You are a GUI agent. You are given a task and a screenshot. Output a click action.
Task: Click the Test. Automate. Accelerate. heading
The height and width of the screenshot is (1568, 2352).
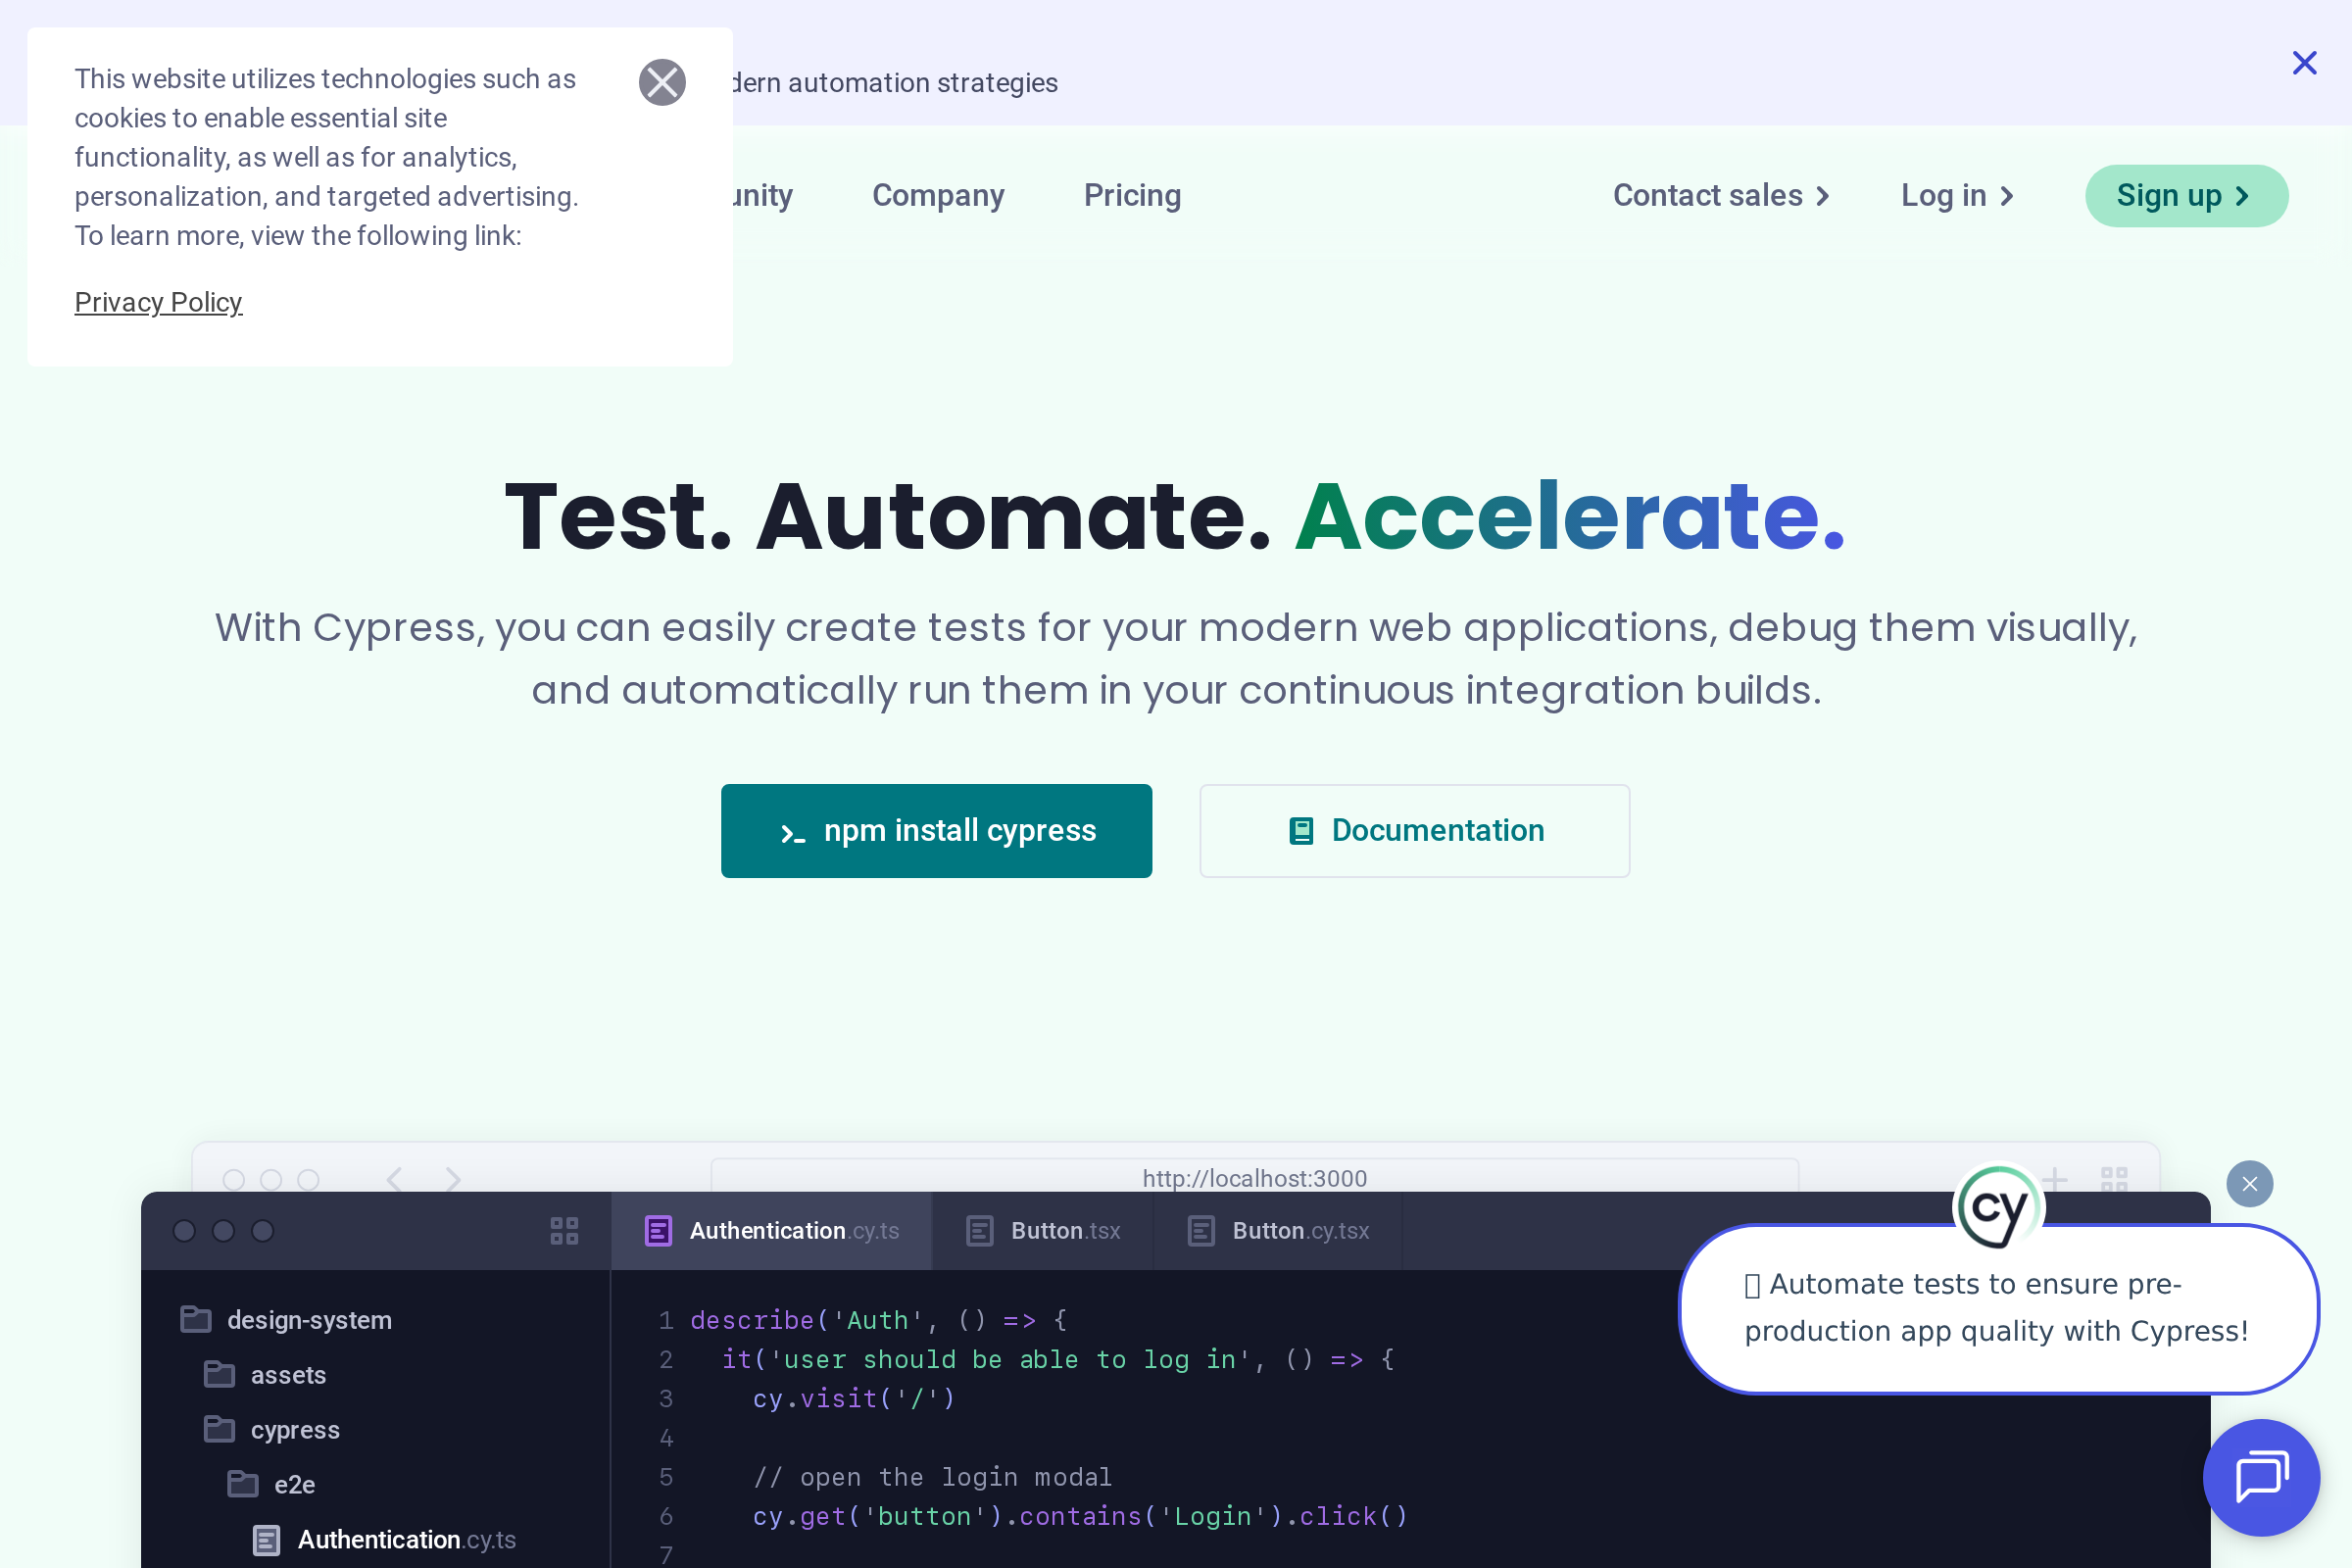click(x=1175, y=517)
